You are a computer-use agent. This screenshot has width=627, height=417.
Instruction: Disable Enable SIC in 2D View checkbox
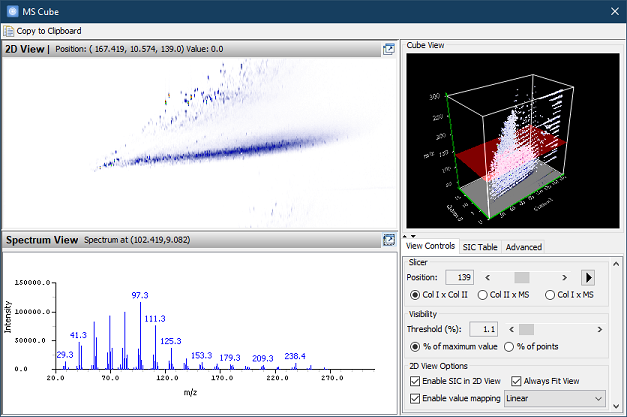coord(415,381)
